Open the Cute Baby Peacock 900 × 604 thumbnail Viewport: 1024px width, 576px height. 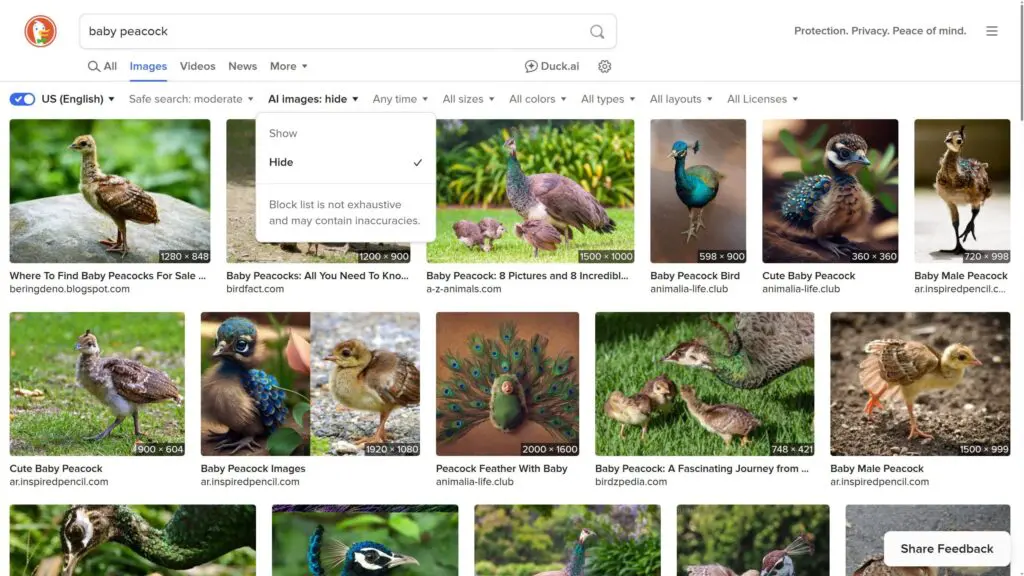97,384
